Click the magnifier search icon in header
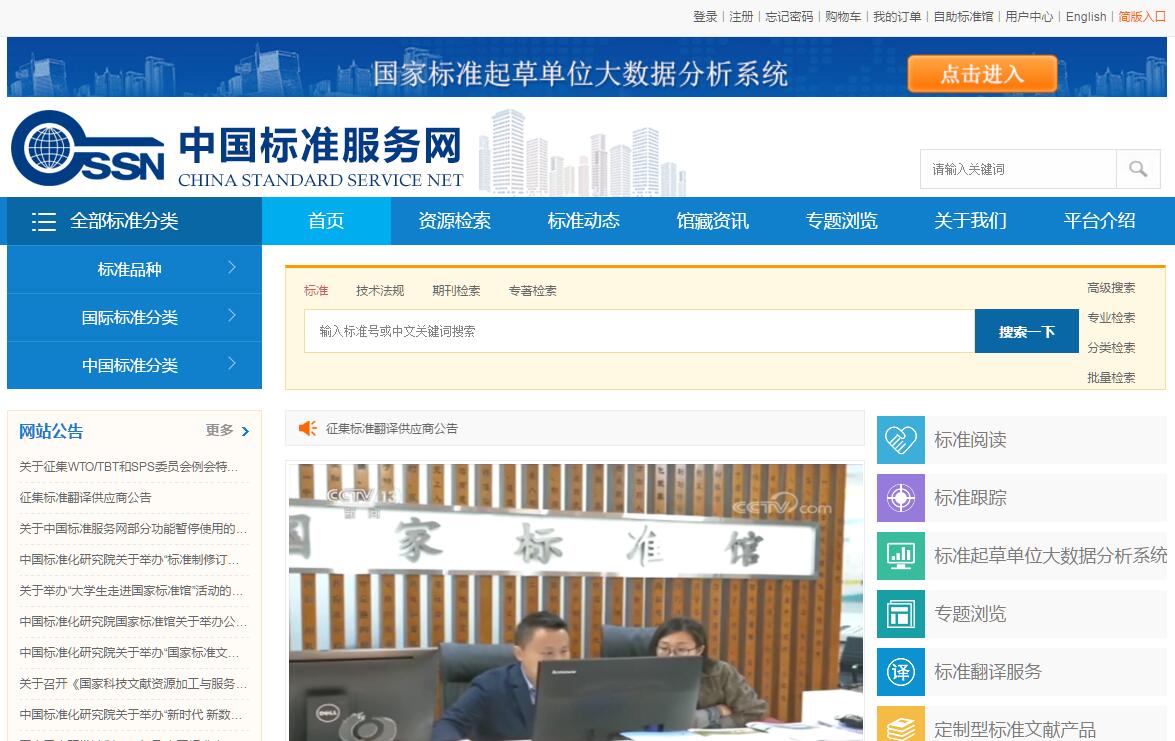1175x741 pixels. point(1138,169)
